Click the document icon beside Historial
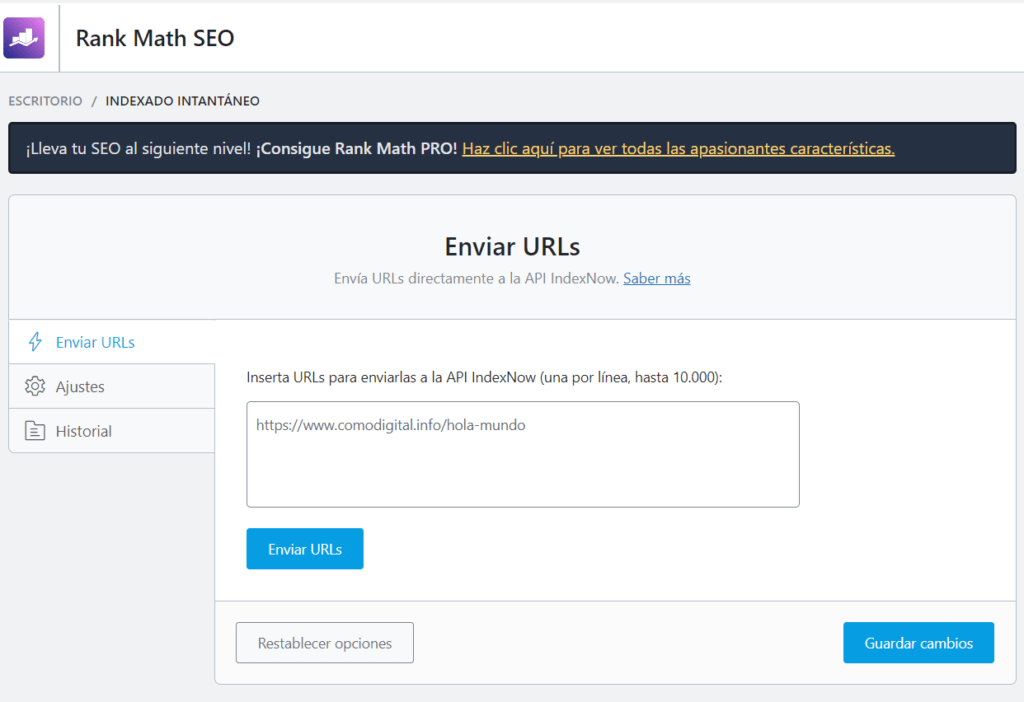 point(35,430)
